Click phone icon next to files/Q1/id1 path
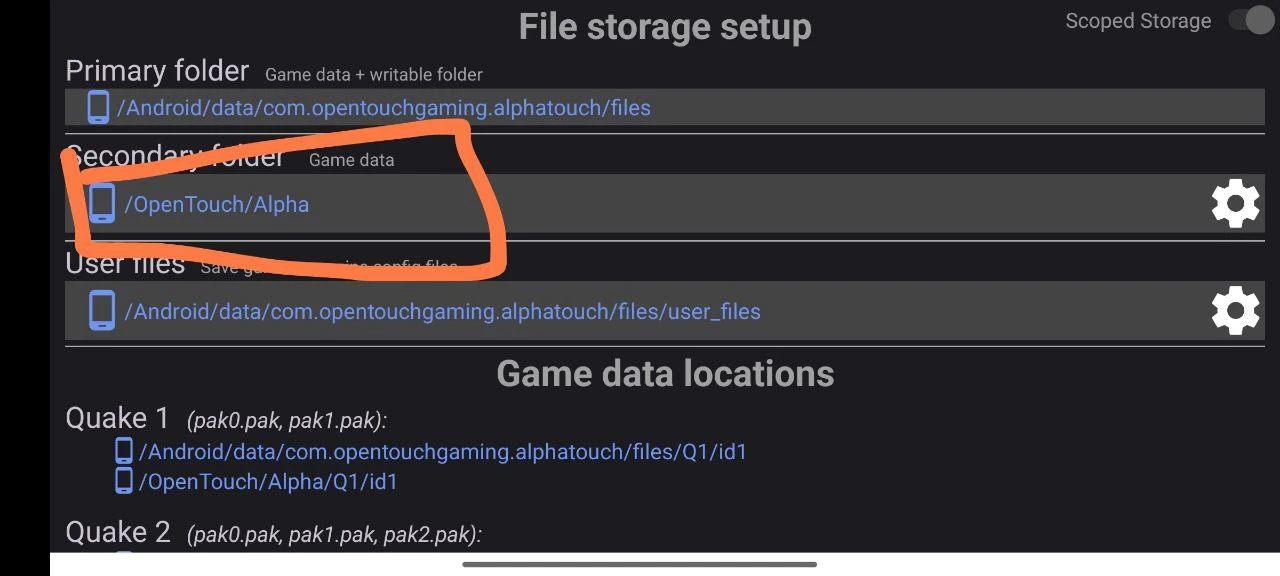1280x576 pixels. pos(124,451)
